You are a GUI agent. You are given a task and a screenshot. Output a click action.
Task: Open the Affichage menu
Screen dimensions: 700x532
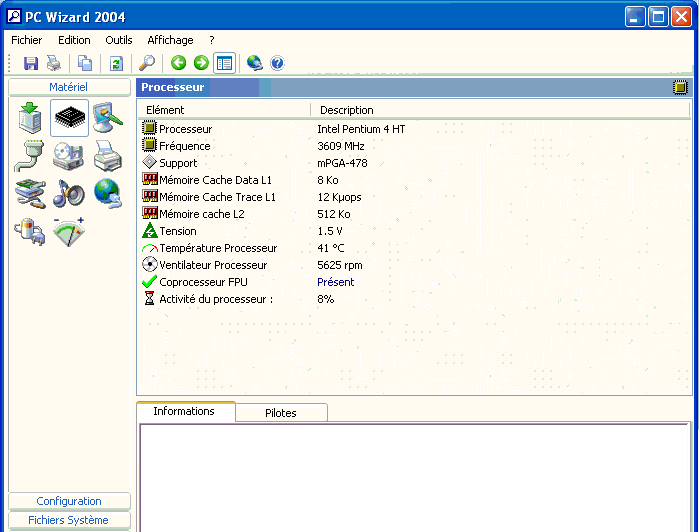click(x=170, y=40)
